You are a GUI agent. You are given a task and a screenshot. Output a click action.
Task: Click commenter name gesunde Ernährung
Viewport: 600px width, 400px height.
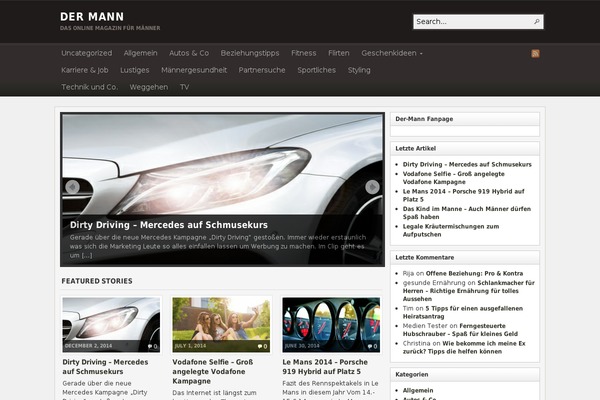(x=434, y=283)
